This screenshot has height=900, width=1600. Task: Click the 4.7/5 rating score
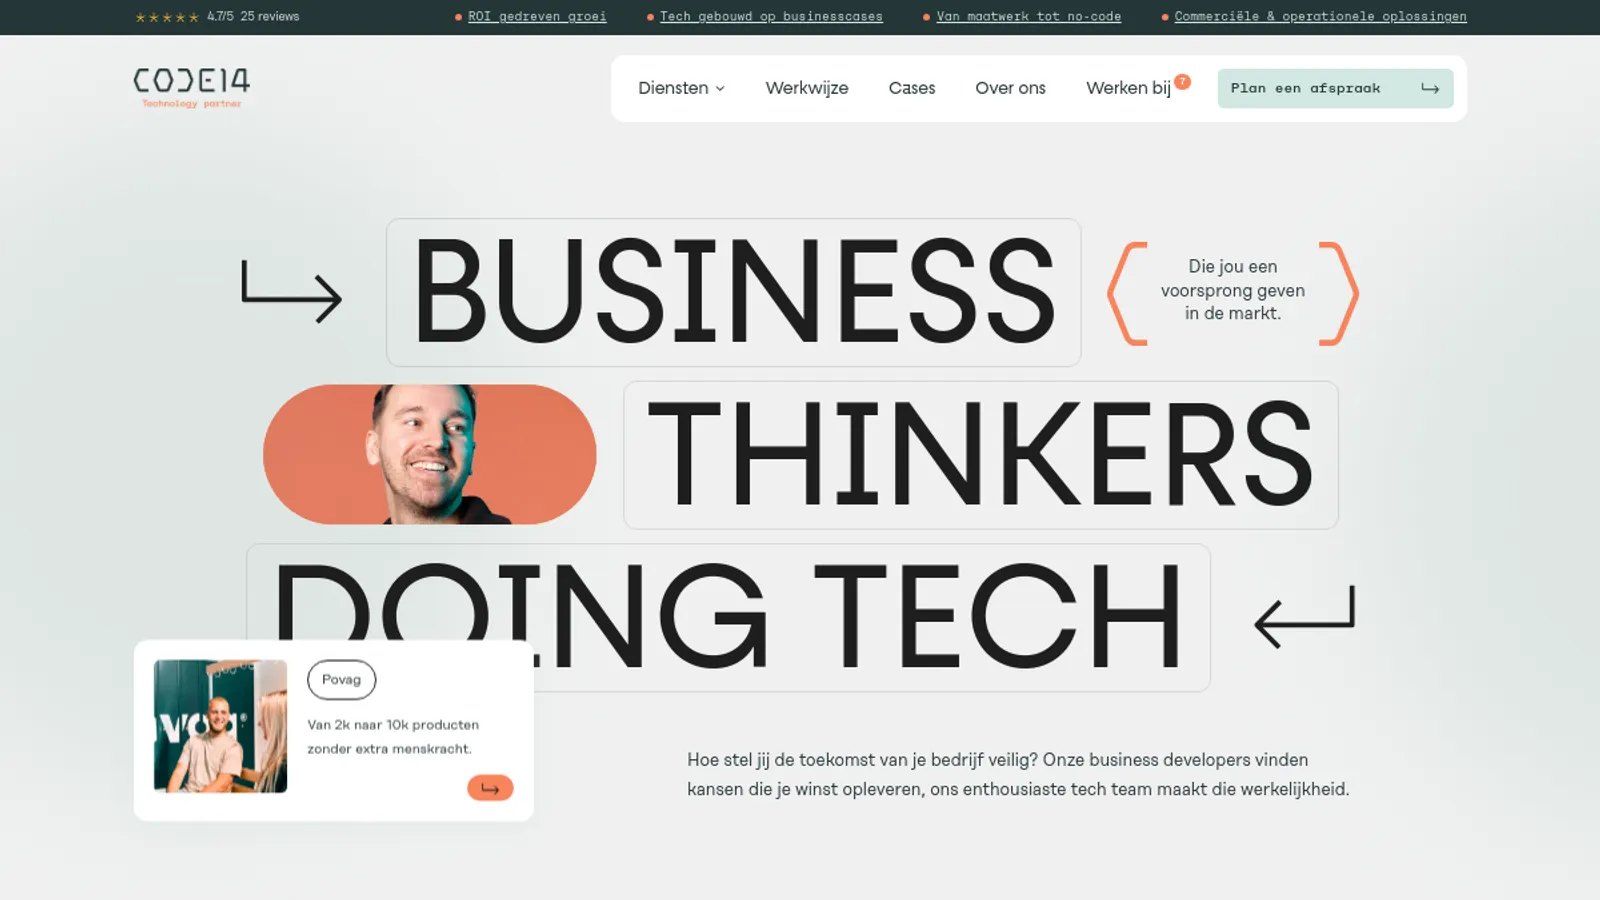(220, 16)
